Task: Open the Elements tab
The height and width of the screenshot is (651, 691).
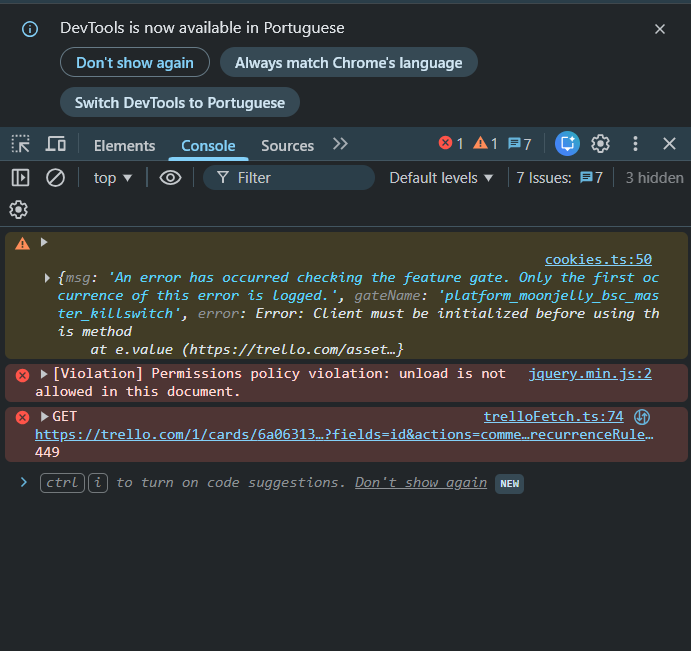Action: point(124,145)
